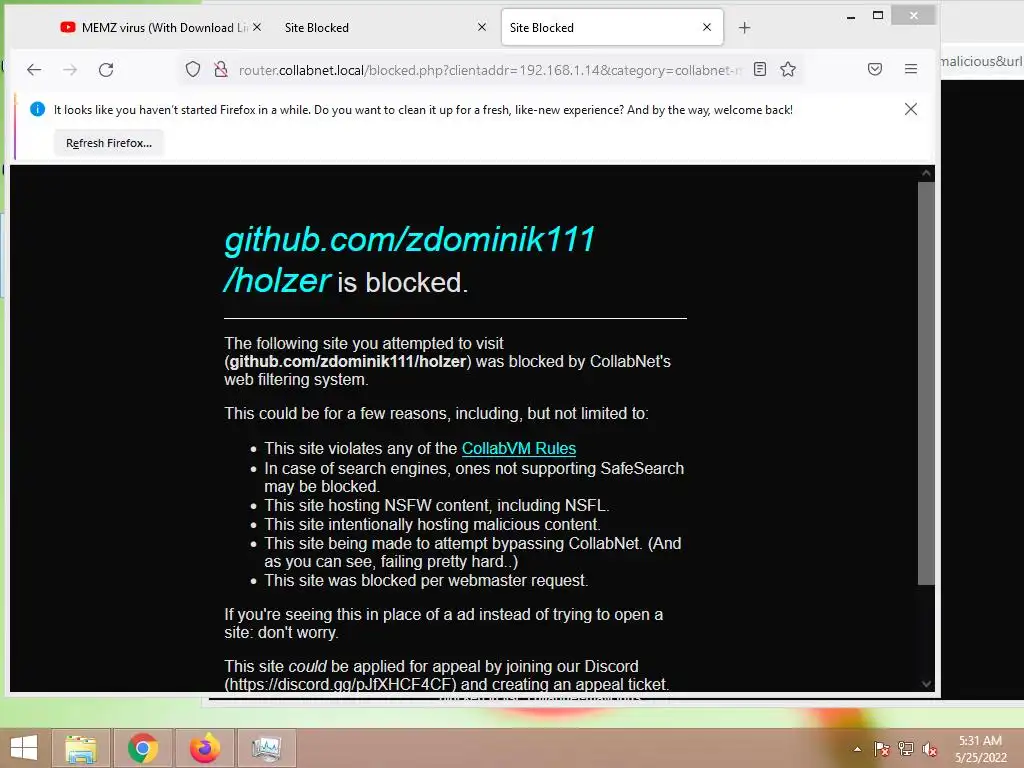This screenshot has width=1024, height=768.
Task: Go back to the previous page
Action: pyautogui.click(x=34, y=69)
